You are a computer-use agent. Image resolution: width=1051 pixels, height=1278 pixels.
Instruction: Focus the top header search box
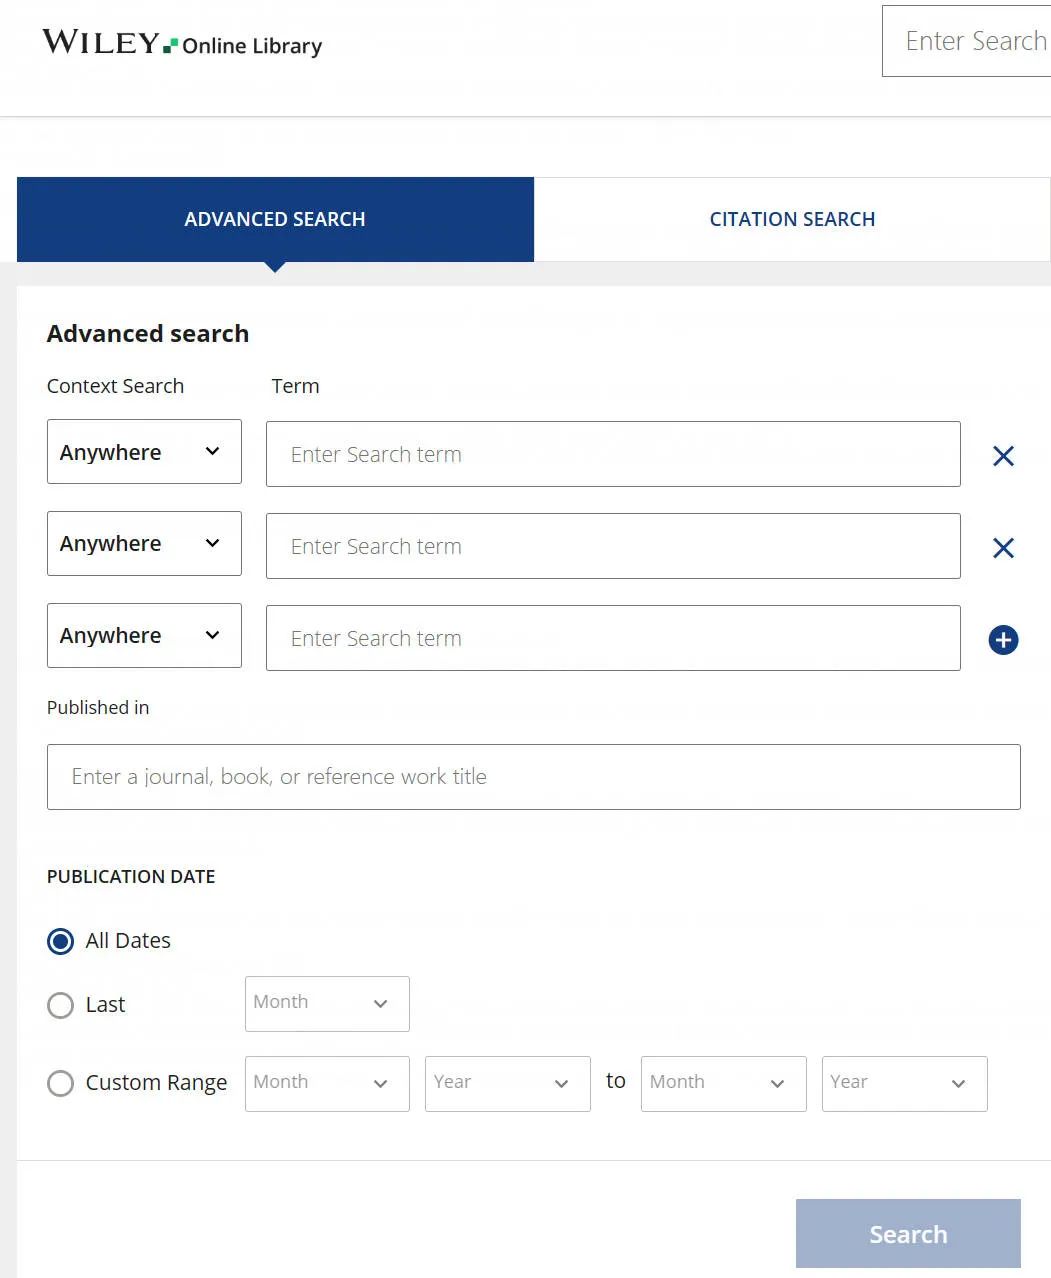click(x=970, y=41)
